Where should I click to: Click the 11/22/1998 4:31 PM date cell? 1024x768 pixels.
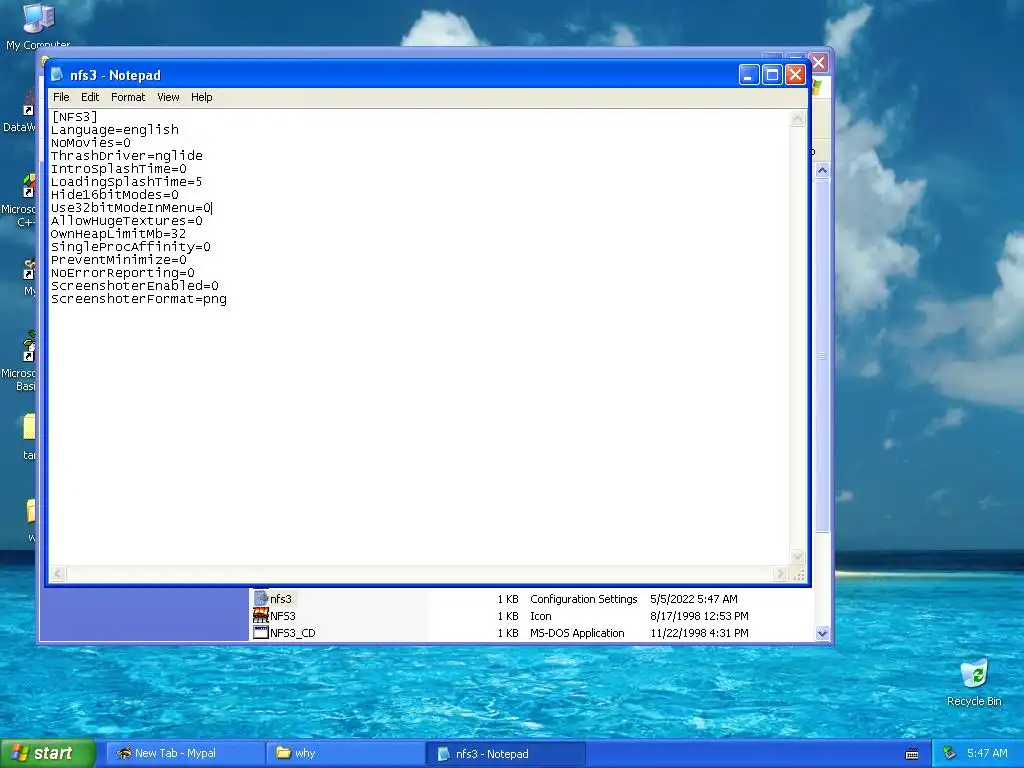pos(699,633)
